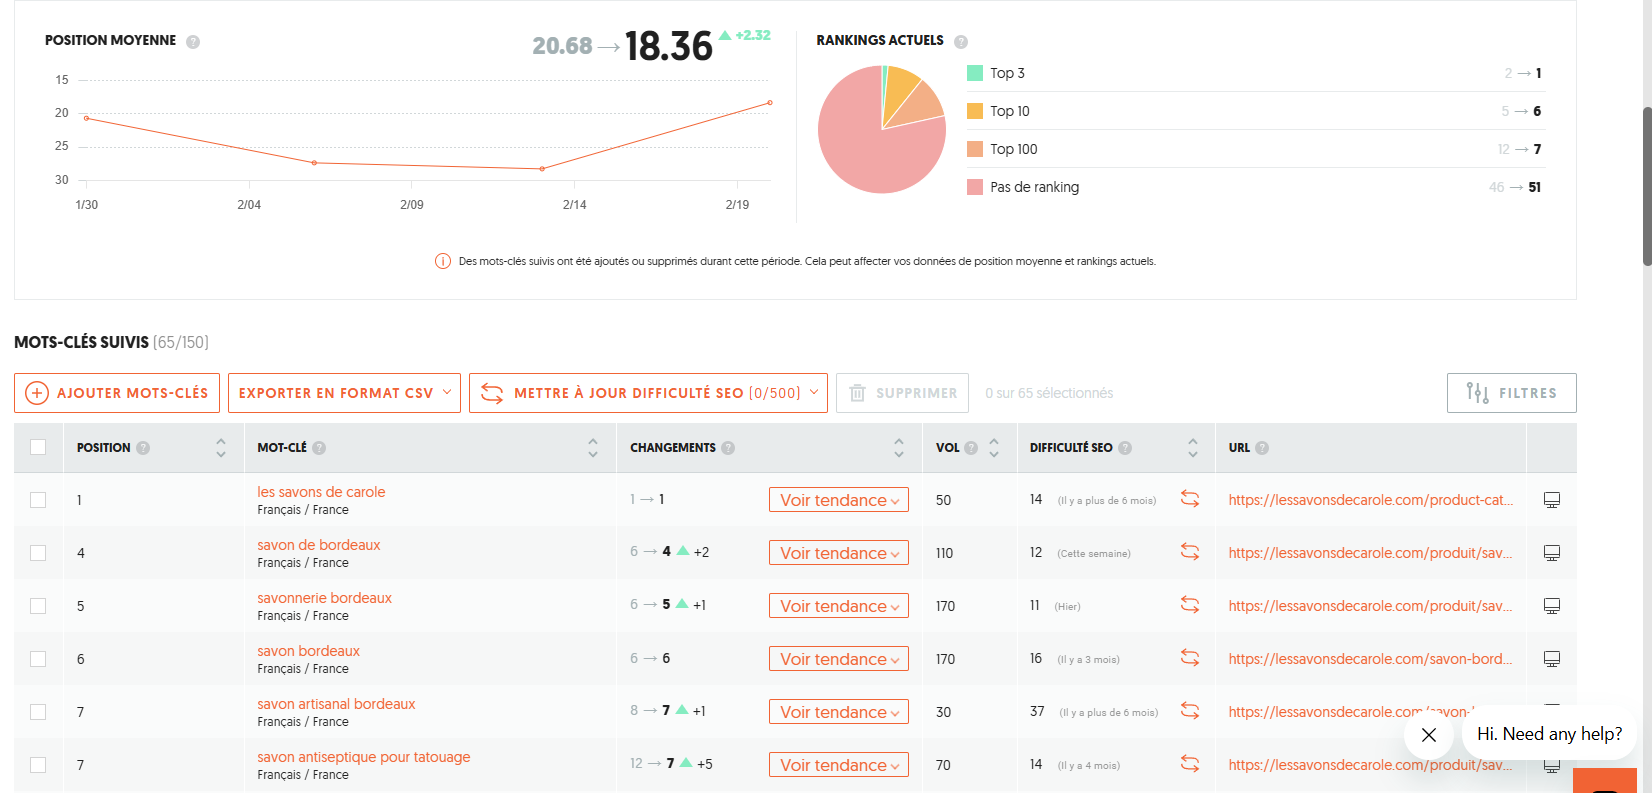The height and width of the screenshot is (793, 1652).
Task: Click help icon in Changements column header
Action: click(728, 448)
